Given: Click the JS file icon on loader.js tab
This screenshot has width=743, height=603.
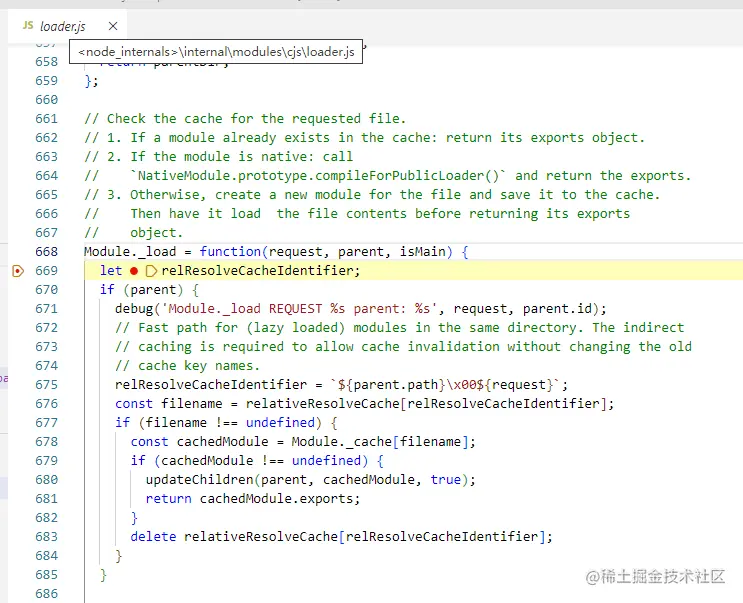Looking at the screenshot, I should [x=28, y=26].
